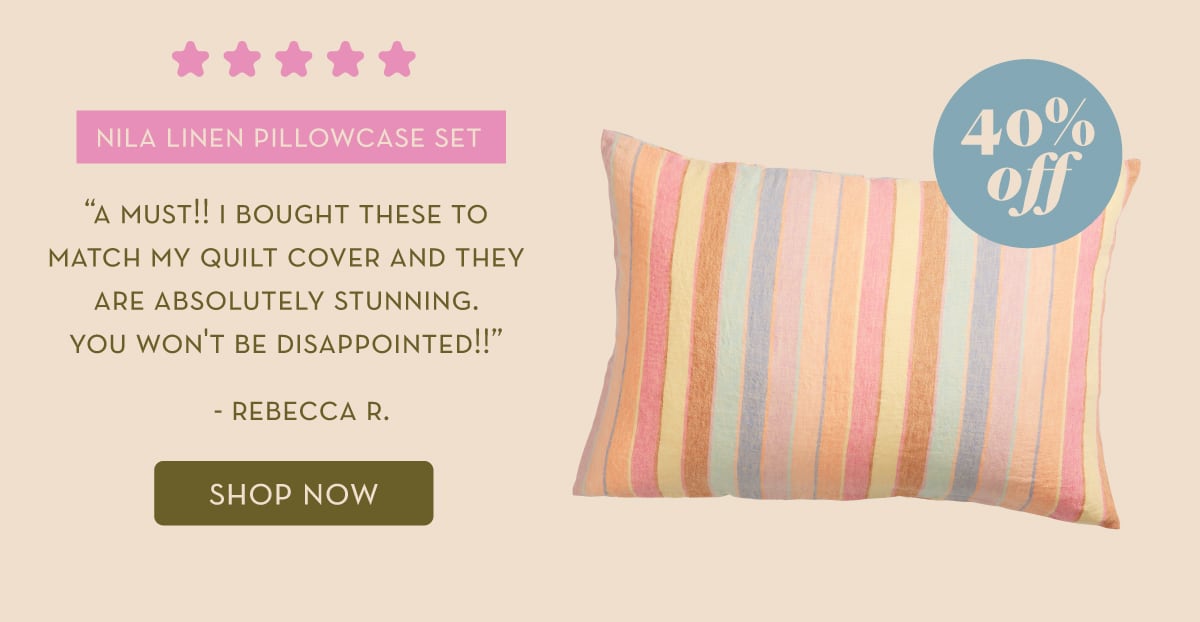The height and width of the screenshot is (622, 1200).
Task: Click the Shop Now button
Action: point(293,493)
